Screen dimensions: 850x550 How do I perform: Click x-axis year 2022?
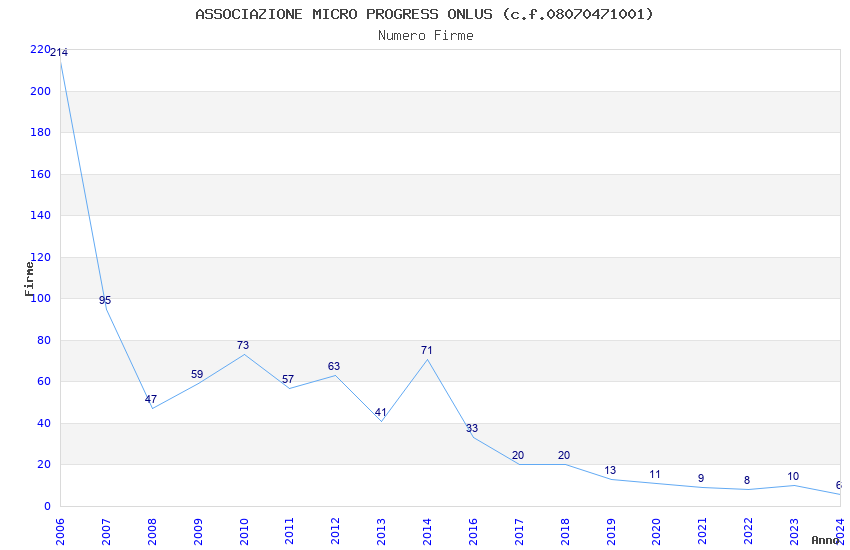(748, 532)
